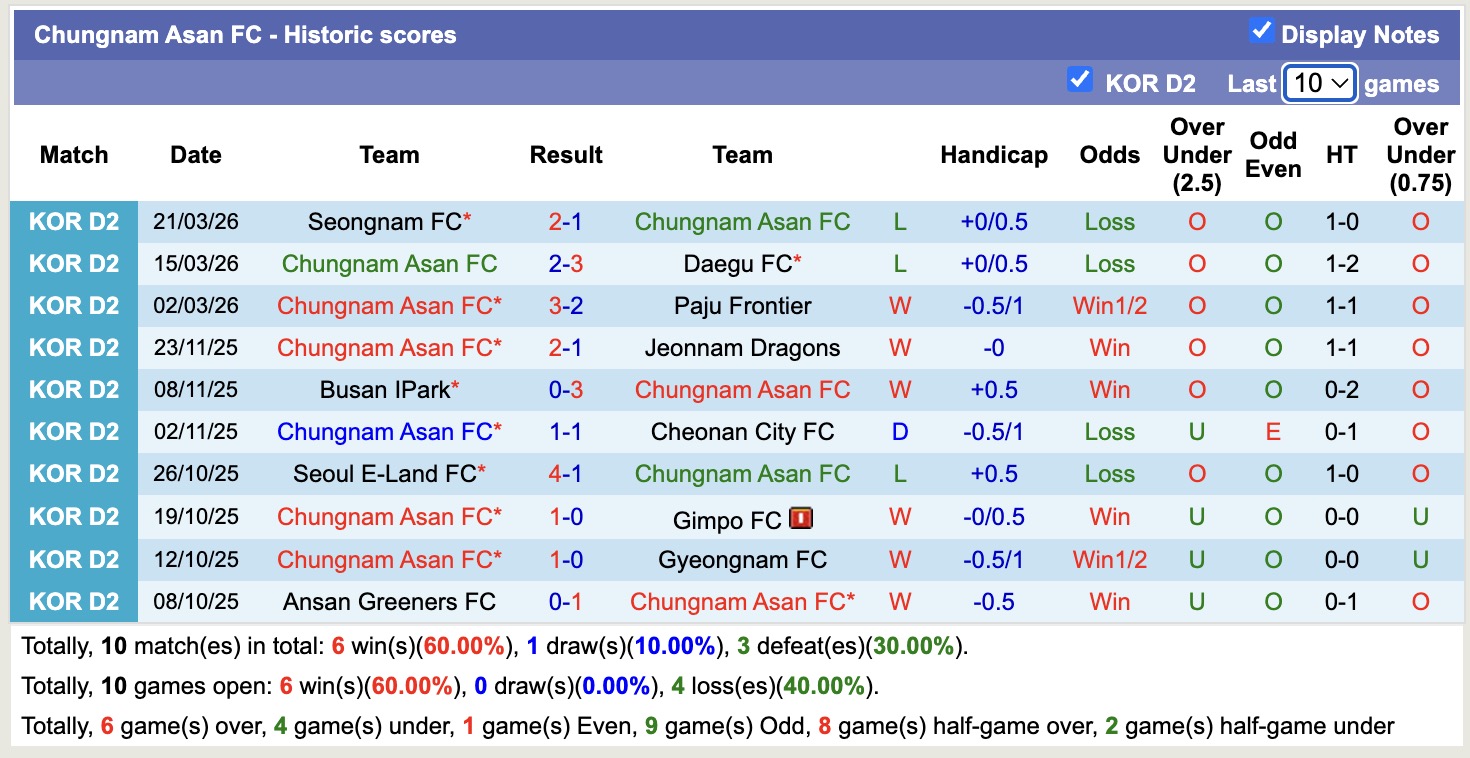Open the Seongnam FC team page
This screenshot has height=758, width=1470.
click(383, 221)
